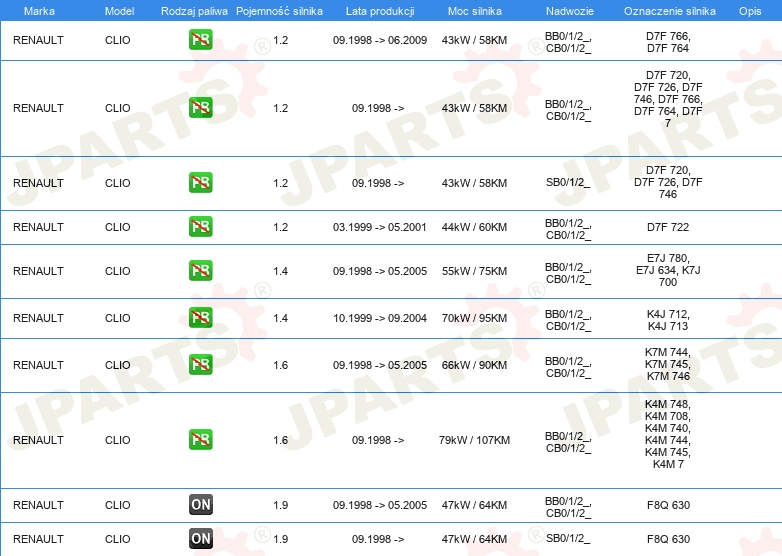Click the petrol icon in the 1.2 SB0/1/2_ row
Screen dimensions: 782x556
(x=201, y=183)
